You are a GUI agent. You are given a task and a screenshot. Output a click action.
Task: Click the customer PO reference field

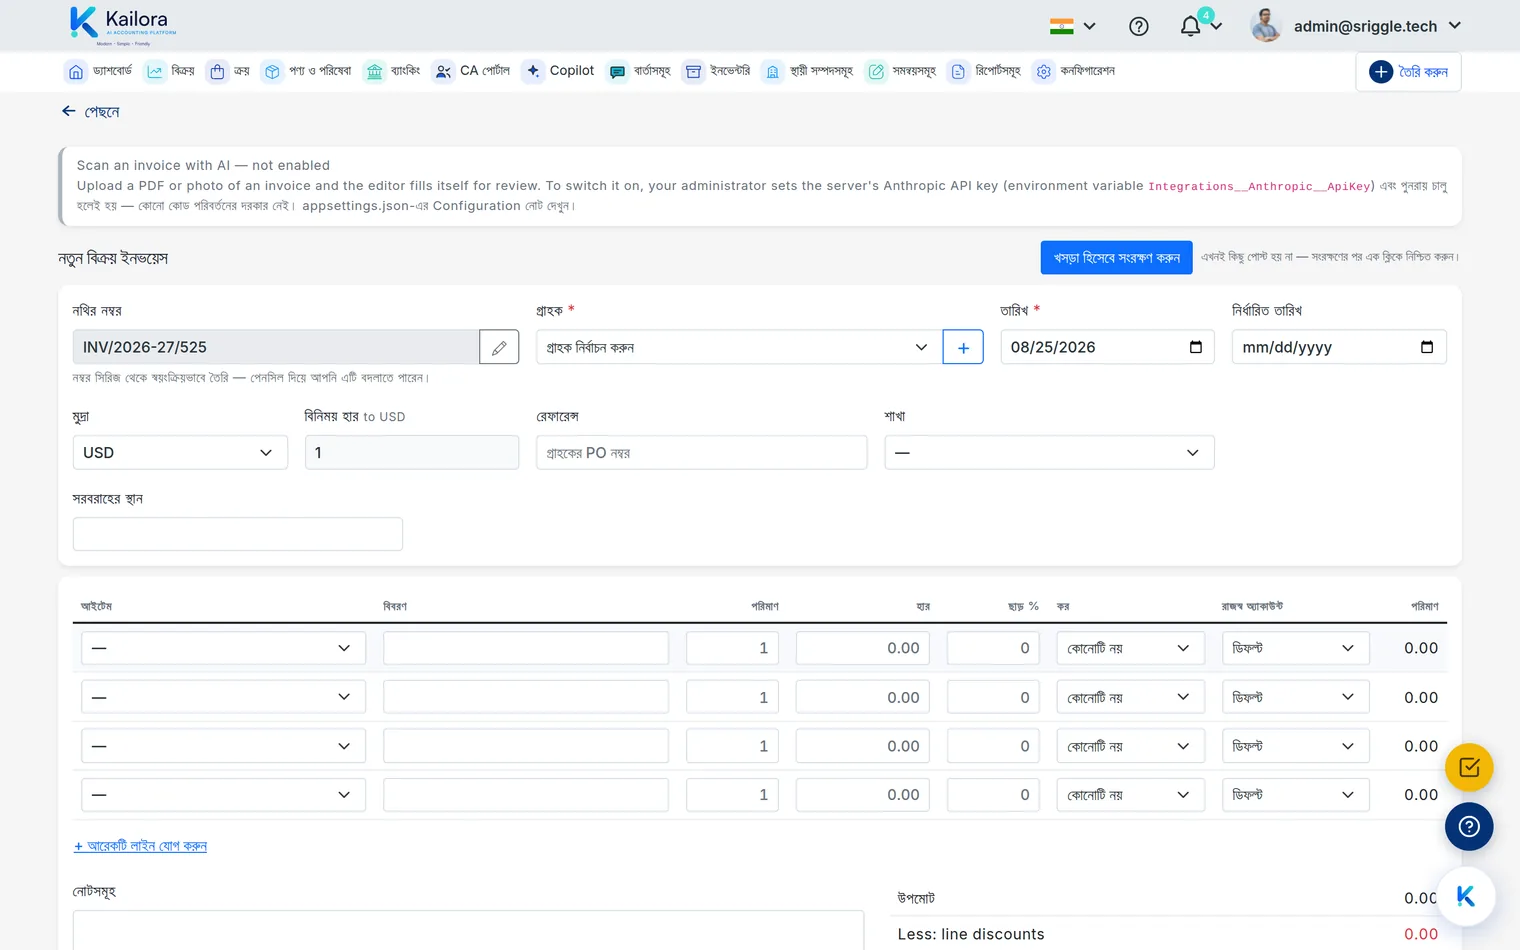pyautogui.click(x=701, y=452)
